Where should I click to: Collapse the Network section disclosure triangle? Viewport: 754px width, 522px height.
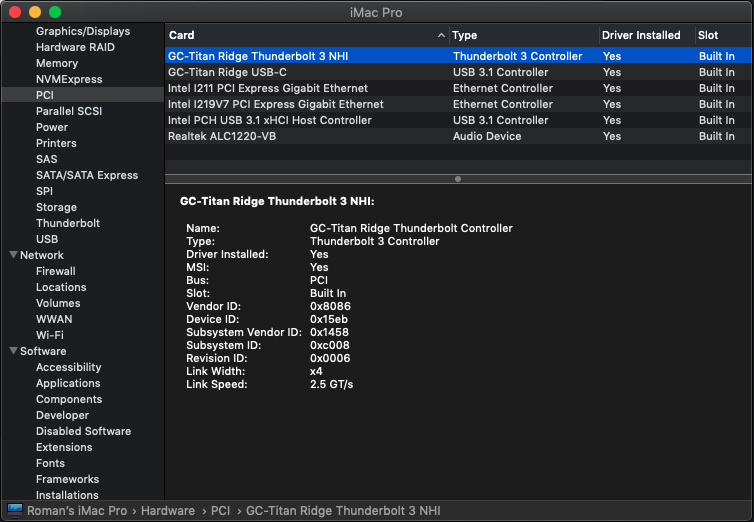(x=12, y=256)
